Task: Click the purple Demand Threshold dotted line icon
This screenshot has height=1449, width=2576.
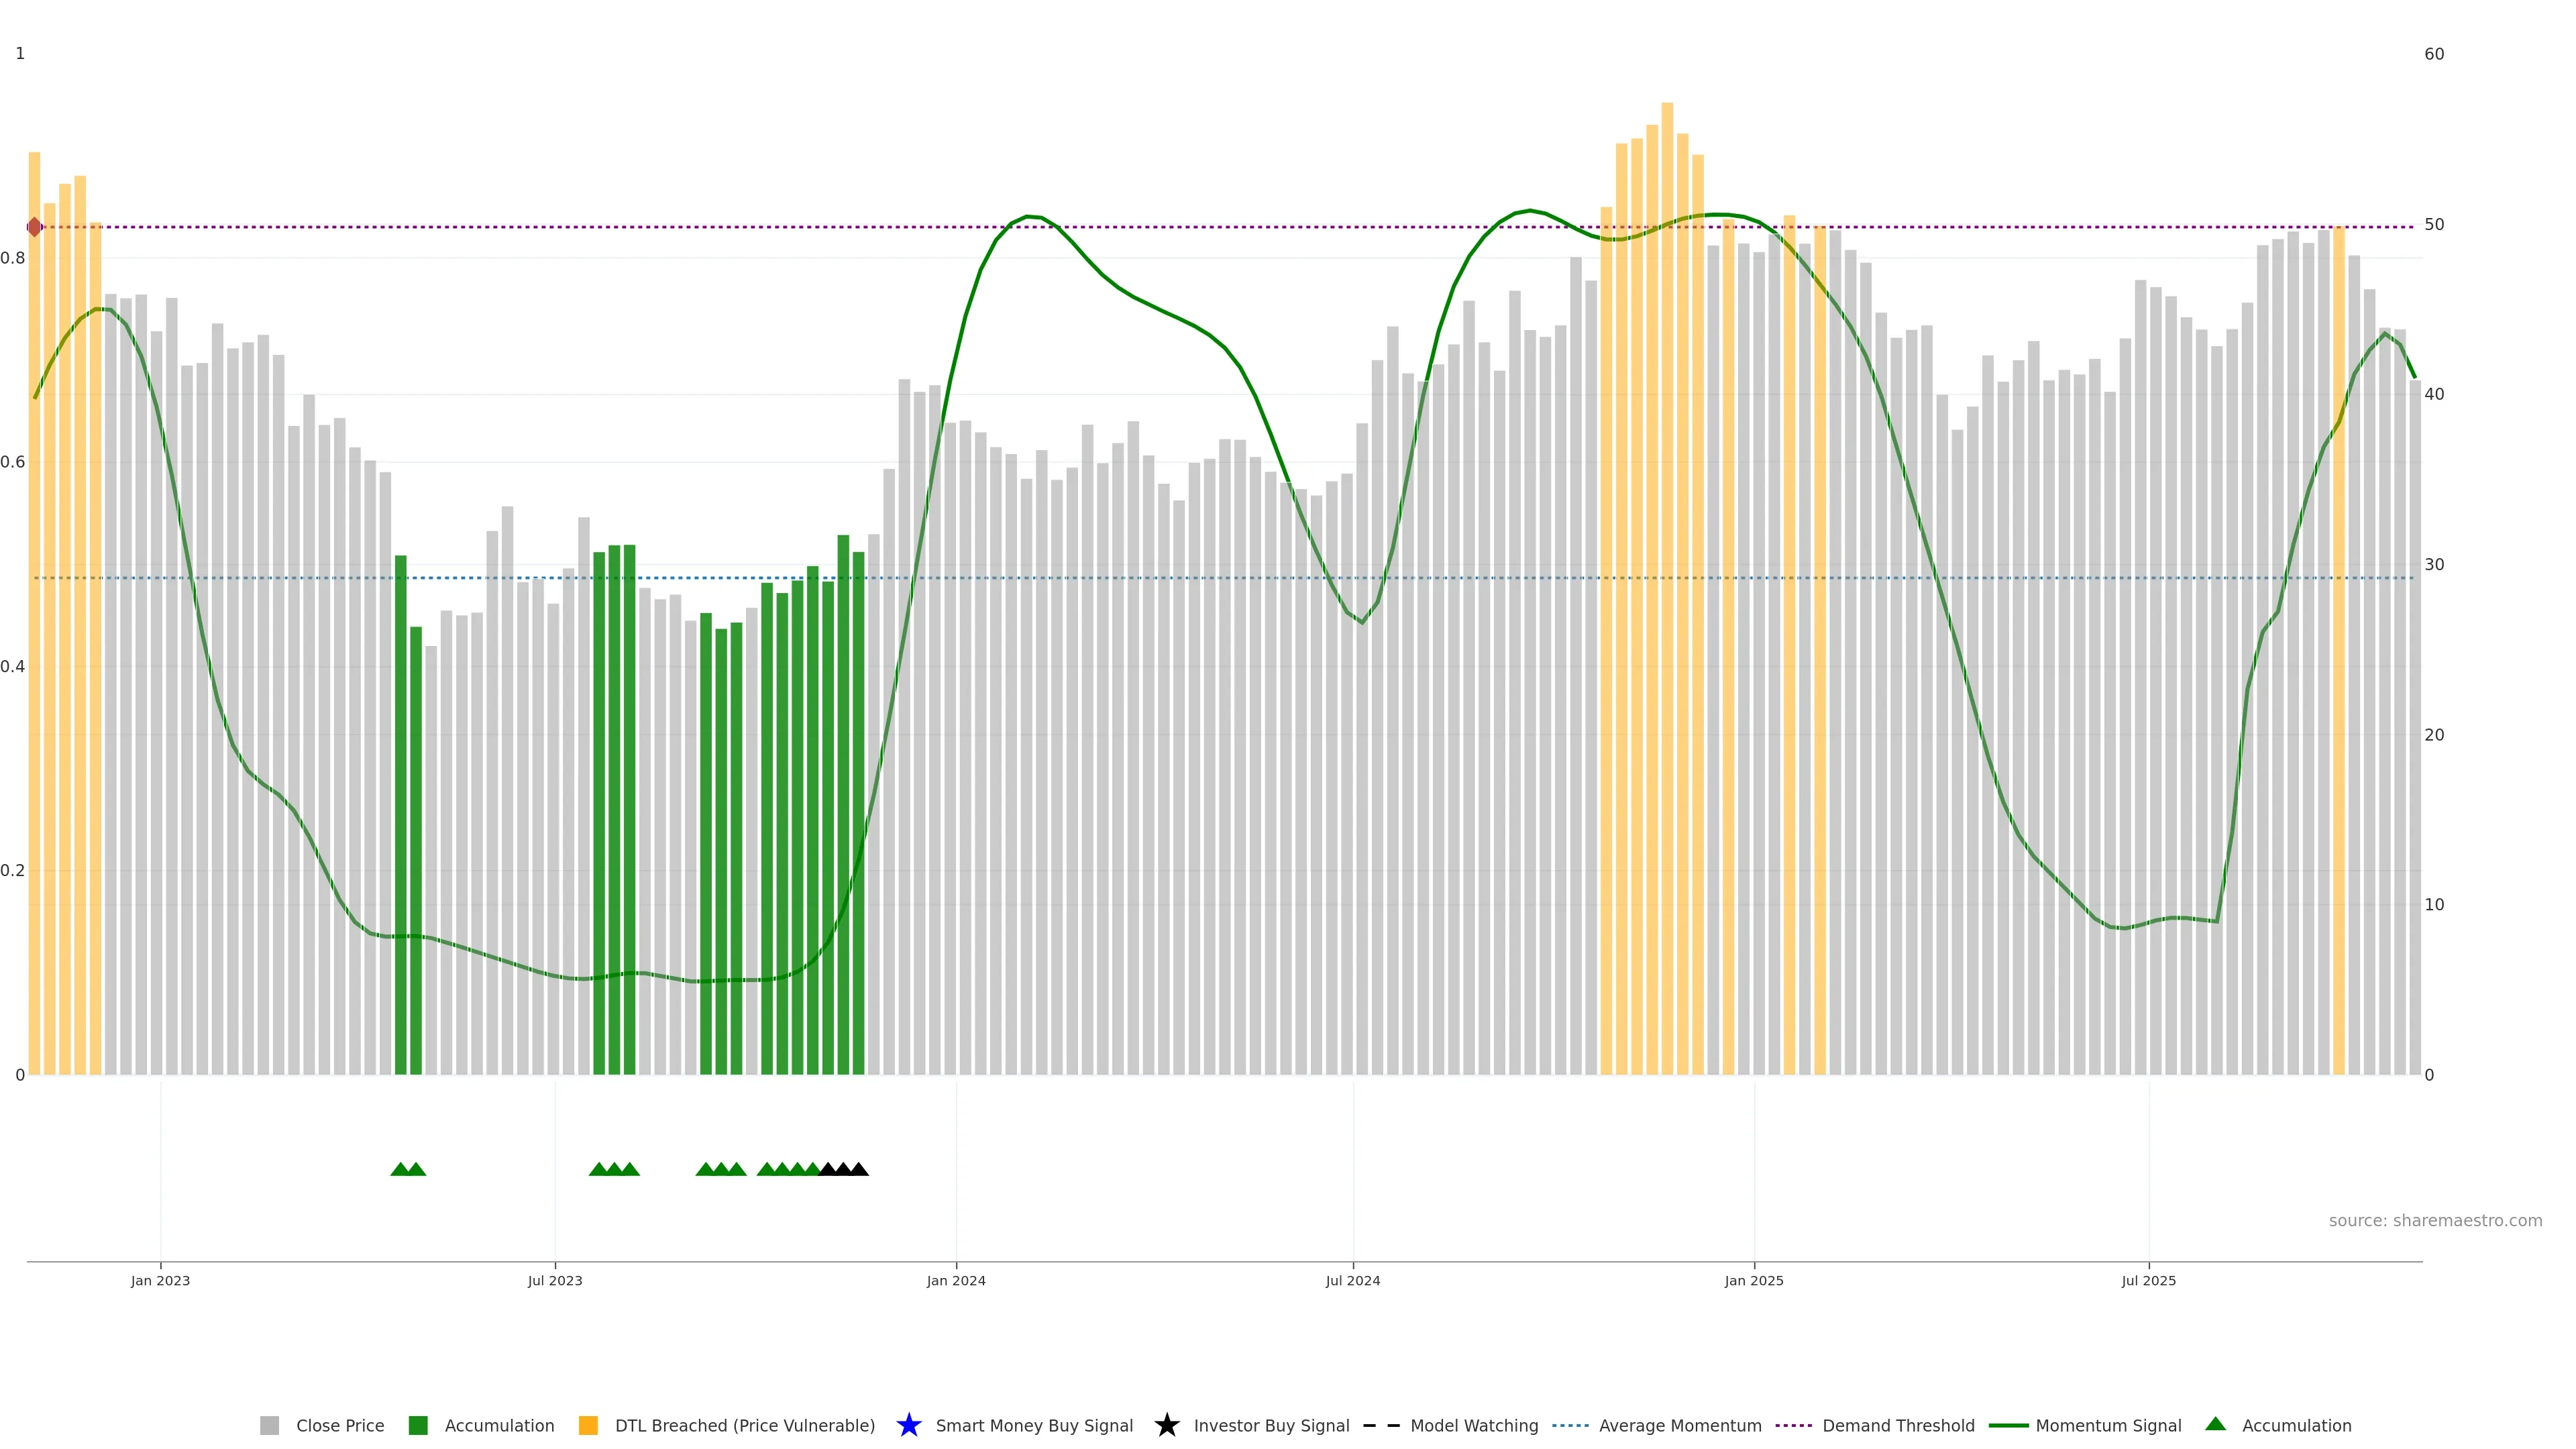Action: 1793,1425
